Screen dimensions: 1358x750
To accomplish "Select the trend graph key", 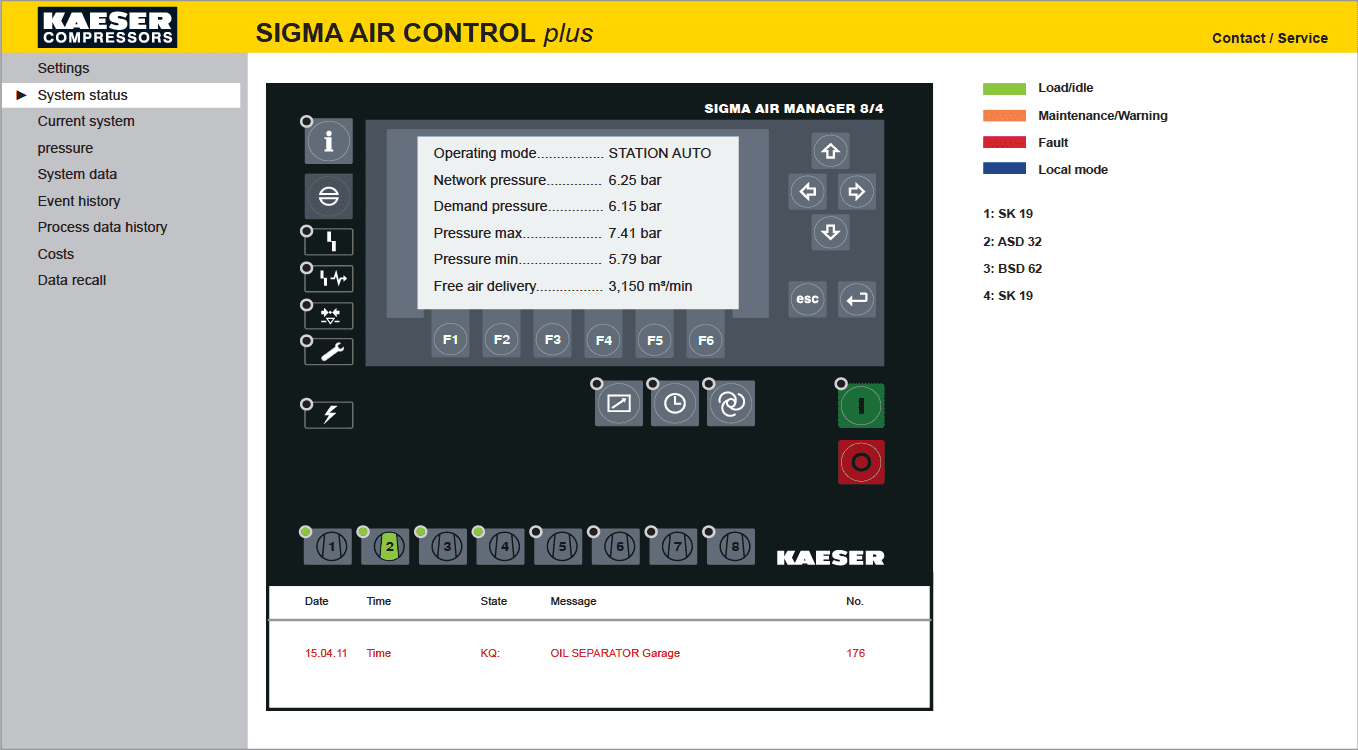I will (618, 402).
